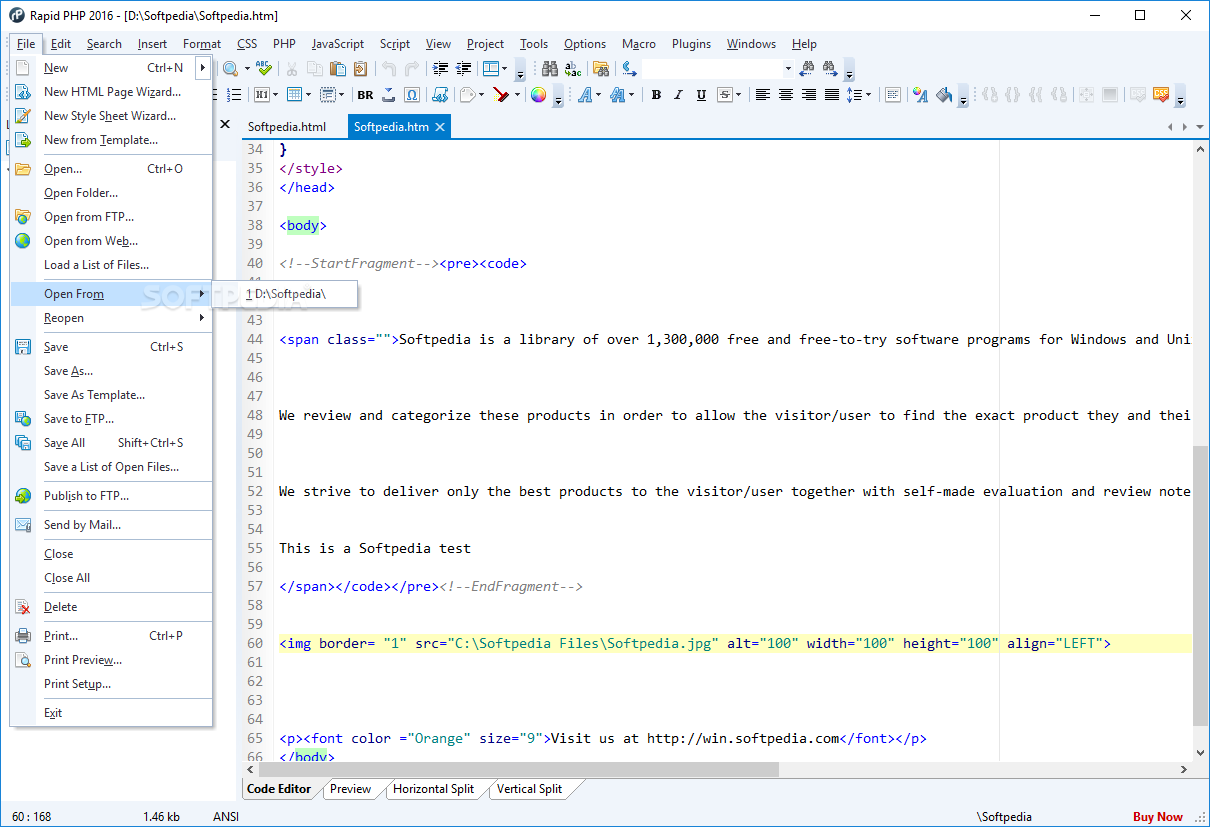Click the Find binoculars icon
1210x827 pixels.
point(550,69)
